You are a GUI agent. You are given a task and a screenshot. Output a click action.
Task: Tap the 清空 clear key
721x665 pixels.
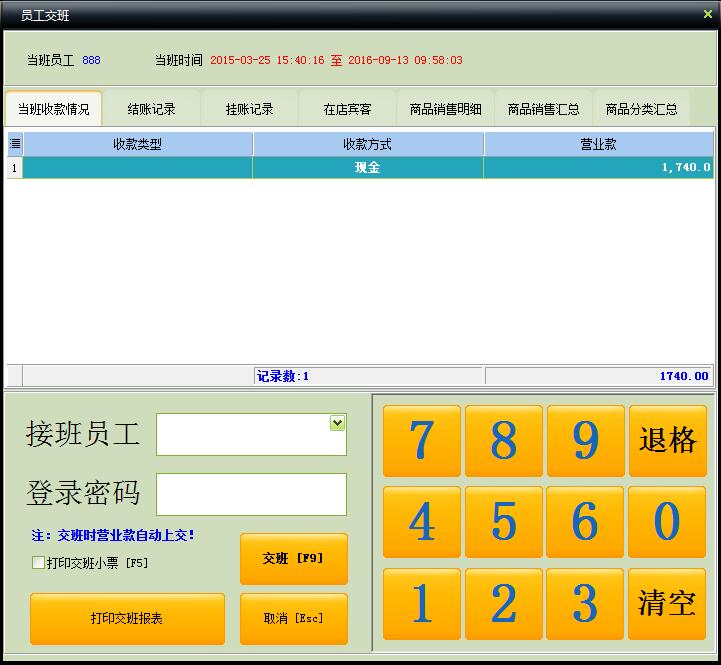pos(667,604)
